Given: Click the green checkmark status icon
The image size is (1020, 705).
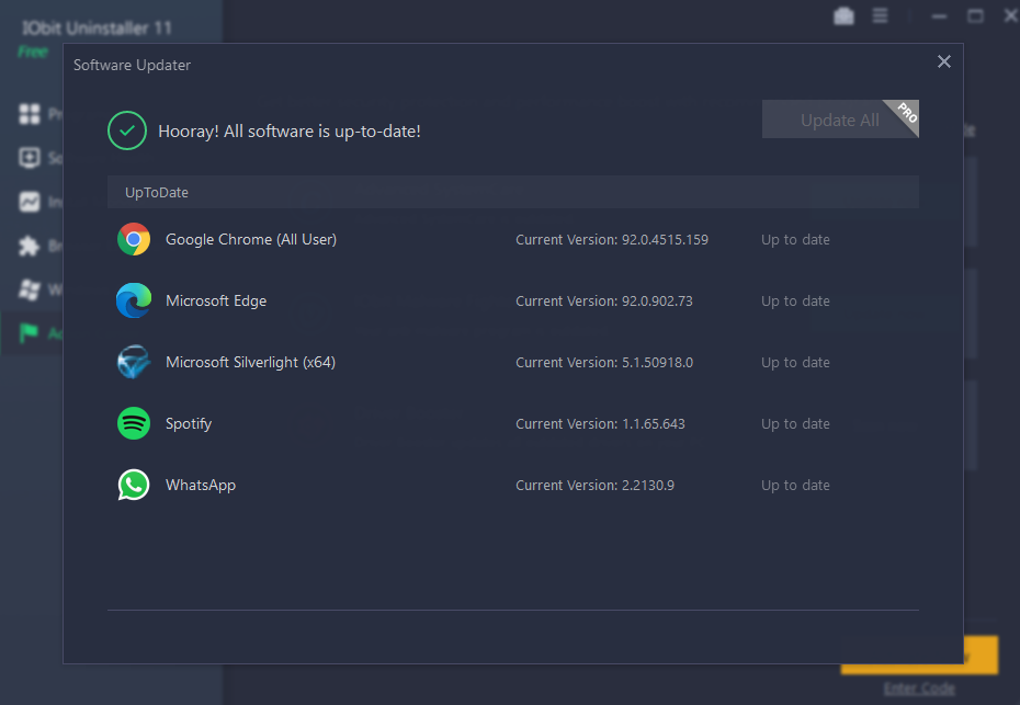Looking at the screenshot, I should coord(127,131).
